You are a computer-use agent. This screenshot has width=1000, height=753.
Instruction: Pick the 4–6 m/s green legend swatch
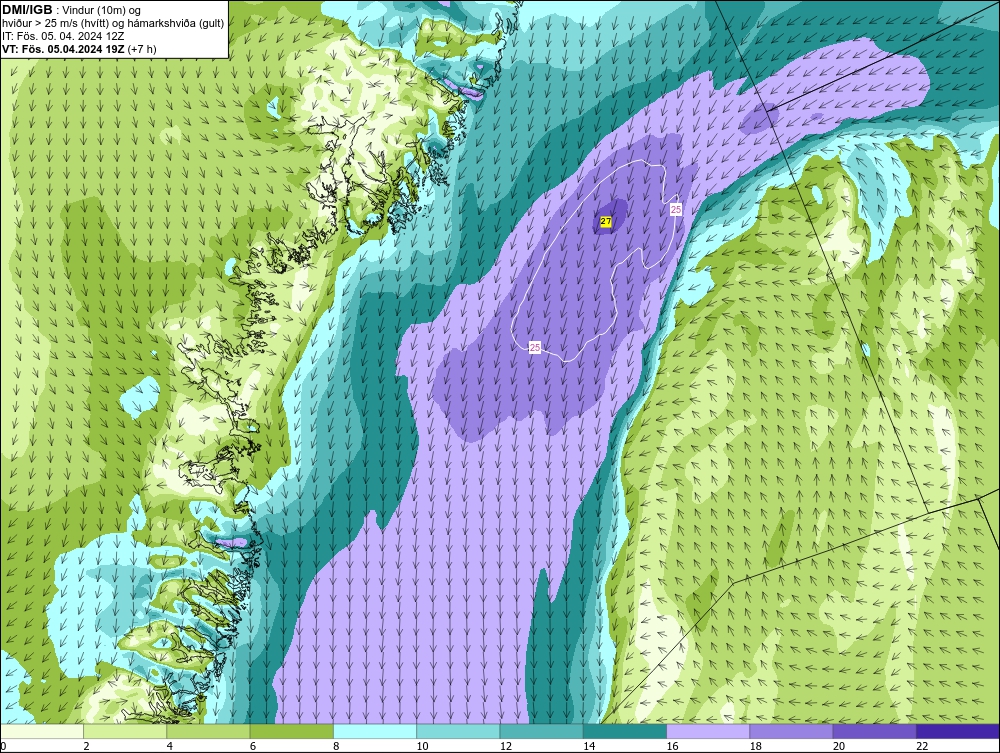[208, 731]
